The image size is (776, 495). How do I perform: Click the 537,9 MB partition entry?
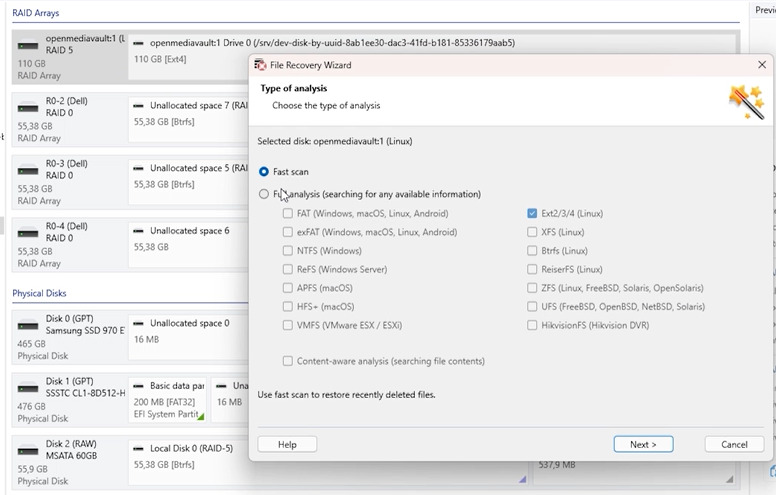click(x=557, y=465)
